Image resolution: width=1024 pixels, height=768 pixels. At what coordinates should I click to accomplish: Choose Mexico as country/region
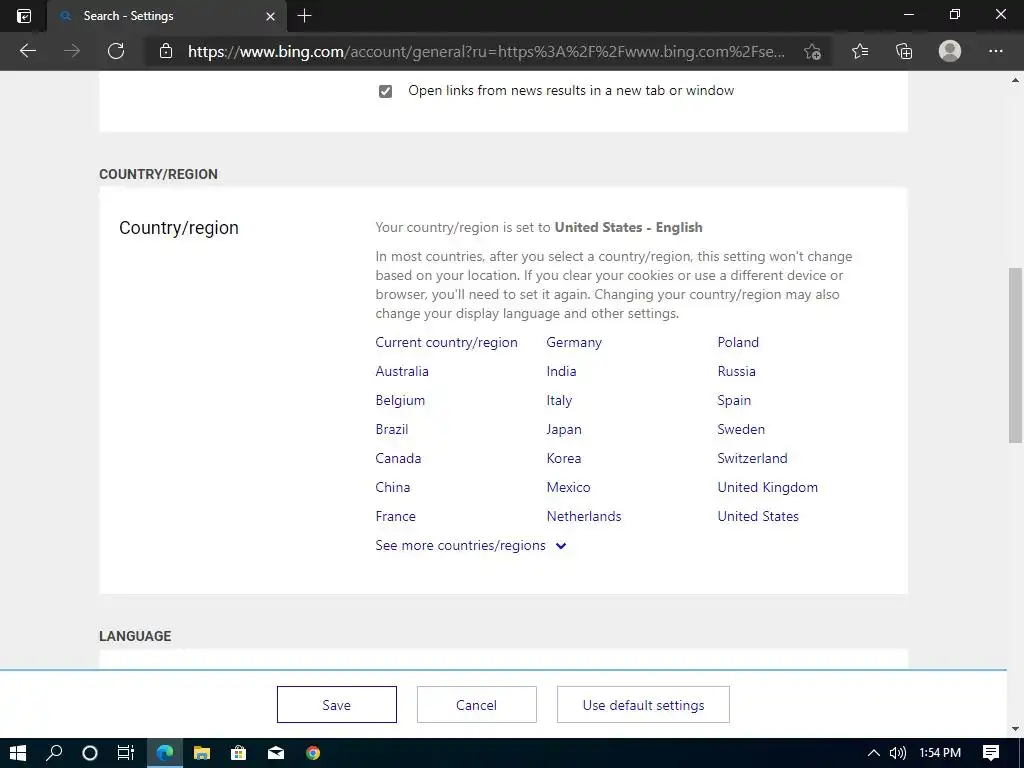coord(568,487)
